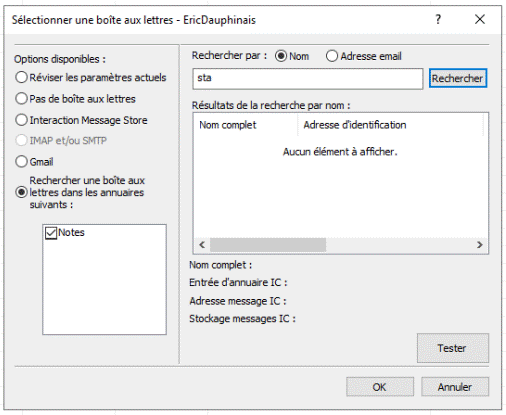The image size is (506, 415).
Task: Select the Réviser les paramètres actuels option
Action: tap(21, 77)
